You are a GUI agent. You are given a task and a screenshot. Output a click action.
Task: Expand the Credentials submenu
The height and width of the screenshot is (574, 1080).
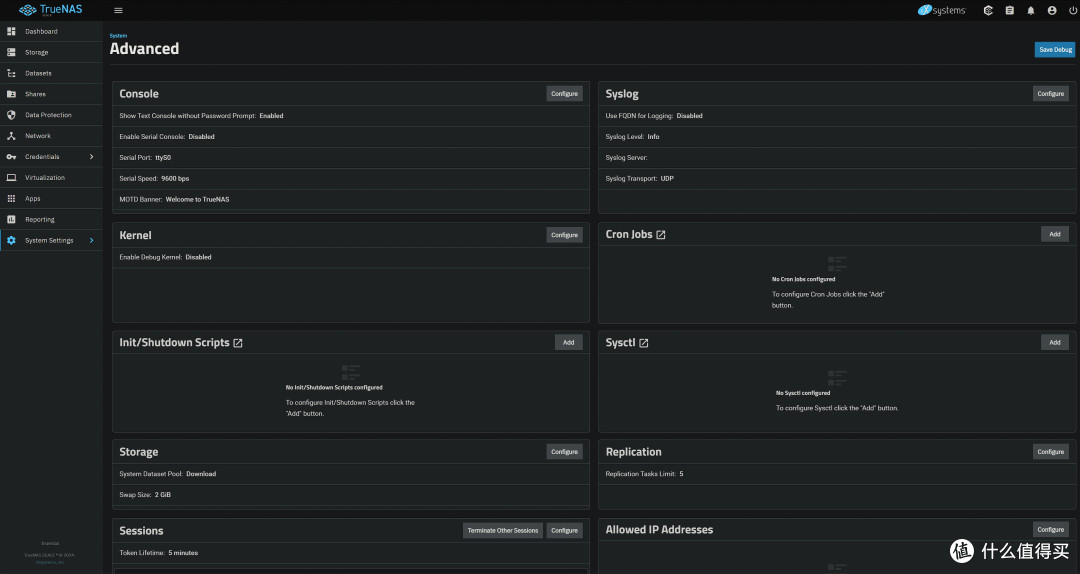[91, 157]
